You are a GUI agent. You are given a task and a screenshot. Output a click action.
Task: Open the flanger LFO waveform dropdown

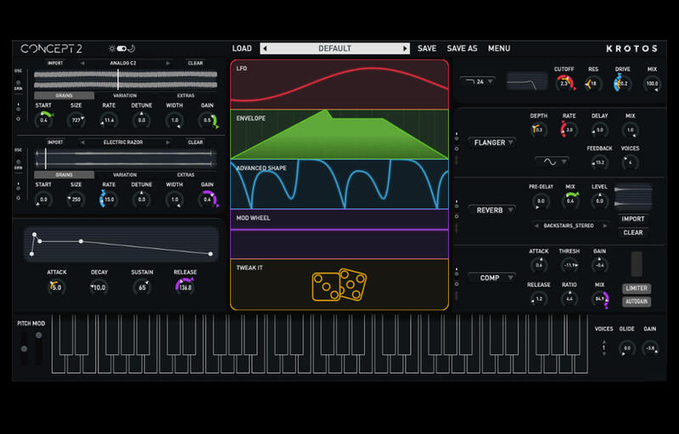point(553,162)
